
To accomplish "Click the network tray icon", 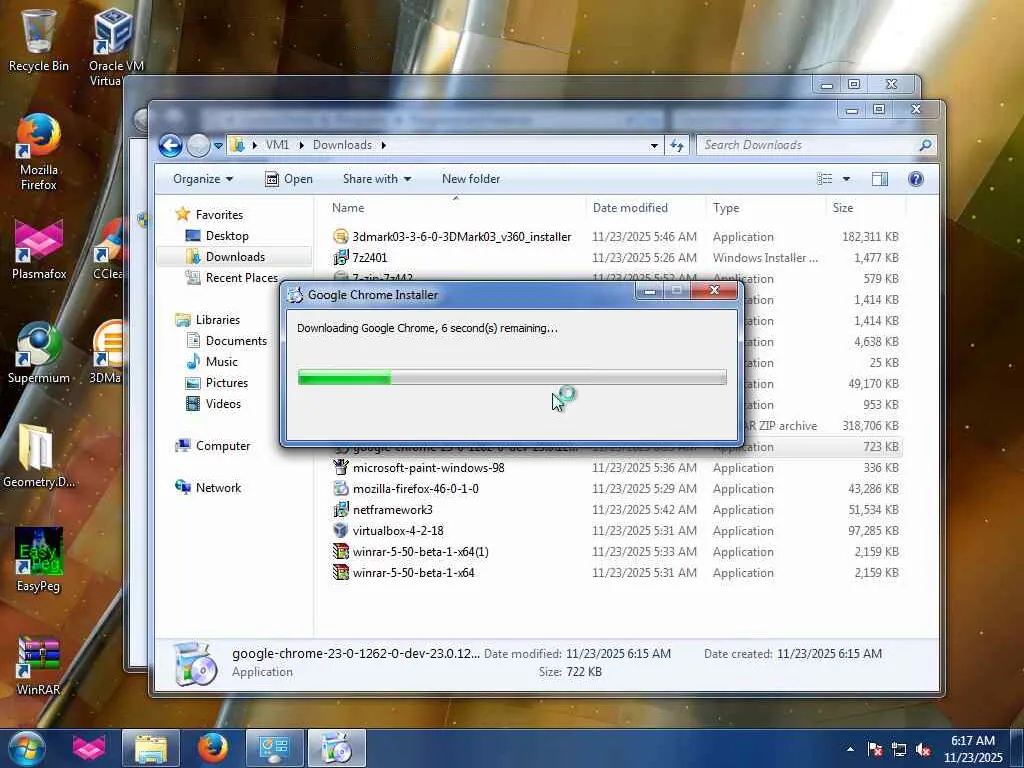I will point(899,750).
